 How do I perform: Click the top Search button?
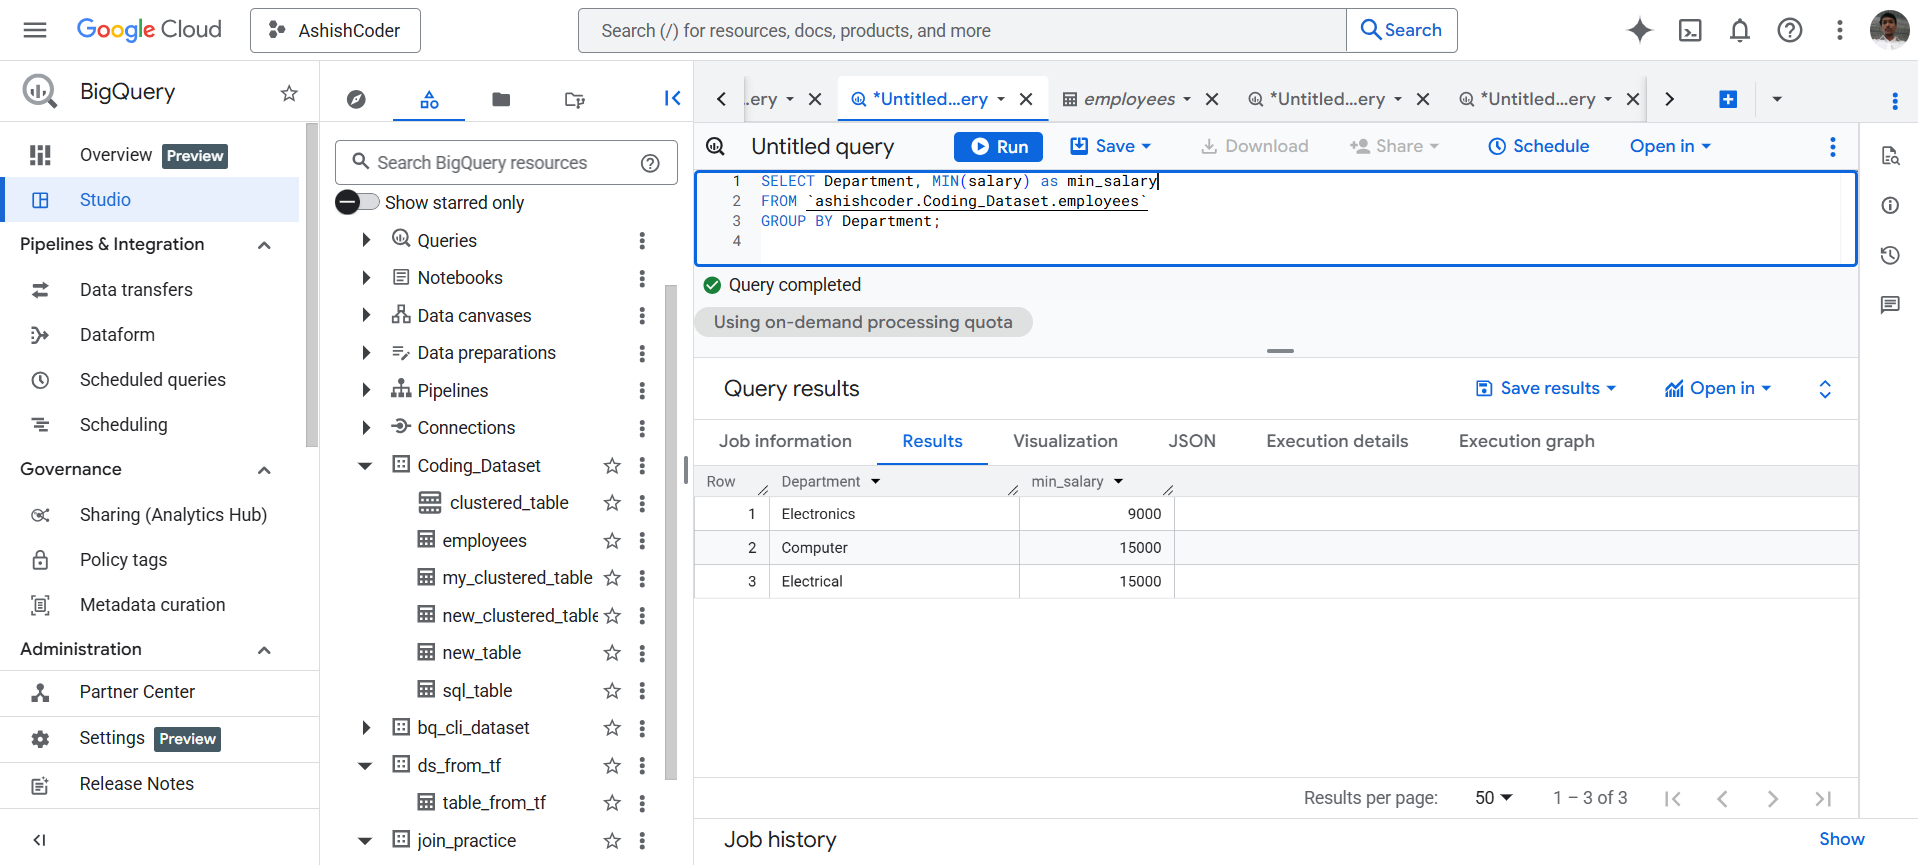(x=1402, y=30)
